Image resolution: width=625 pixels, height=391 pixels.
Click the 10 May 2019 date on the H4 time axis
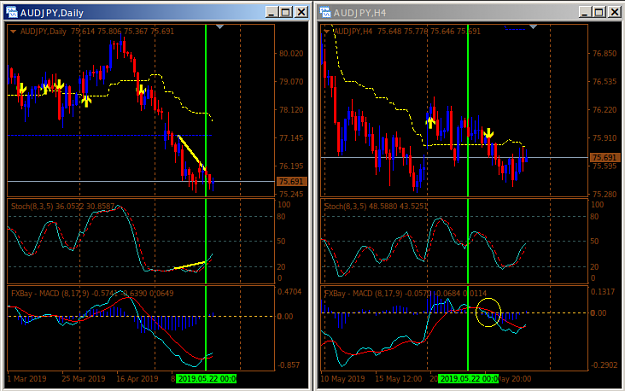point(343,379)
